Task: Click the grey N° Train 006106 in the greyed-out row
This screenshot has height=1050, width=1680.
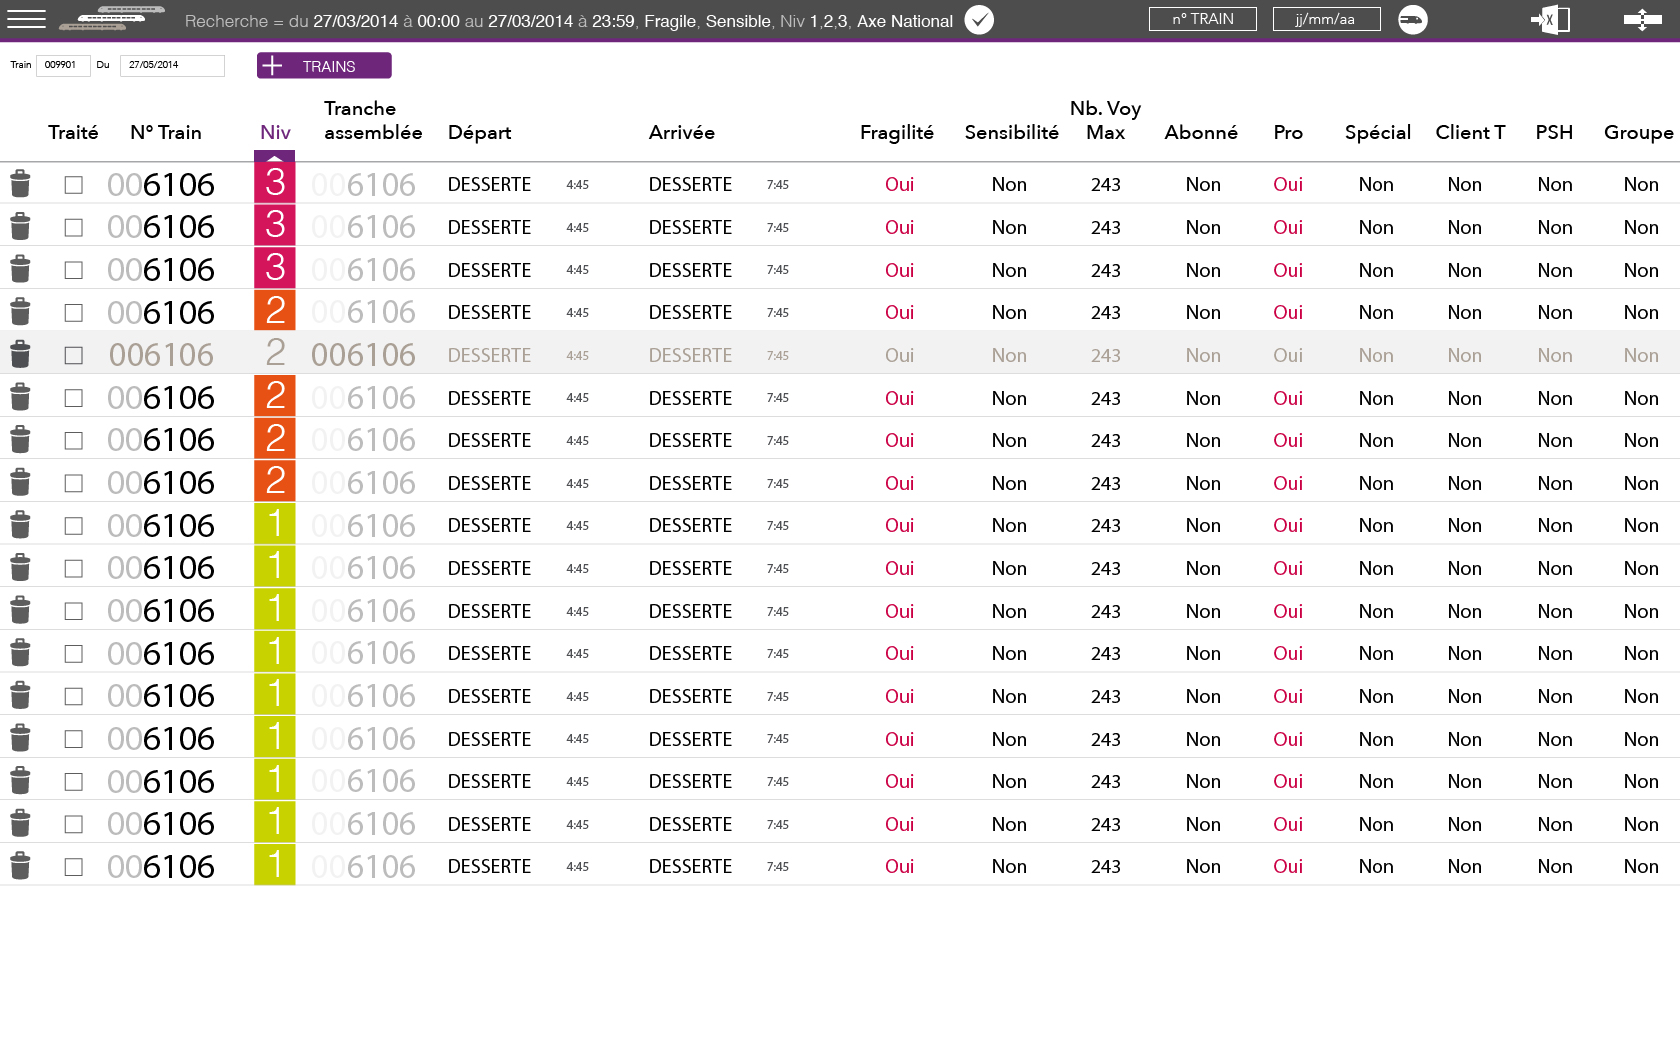Action: (161, 355)
